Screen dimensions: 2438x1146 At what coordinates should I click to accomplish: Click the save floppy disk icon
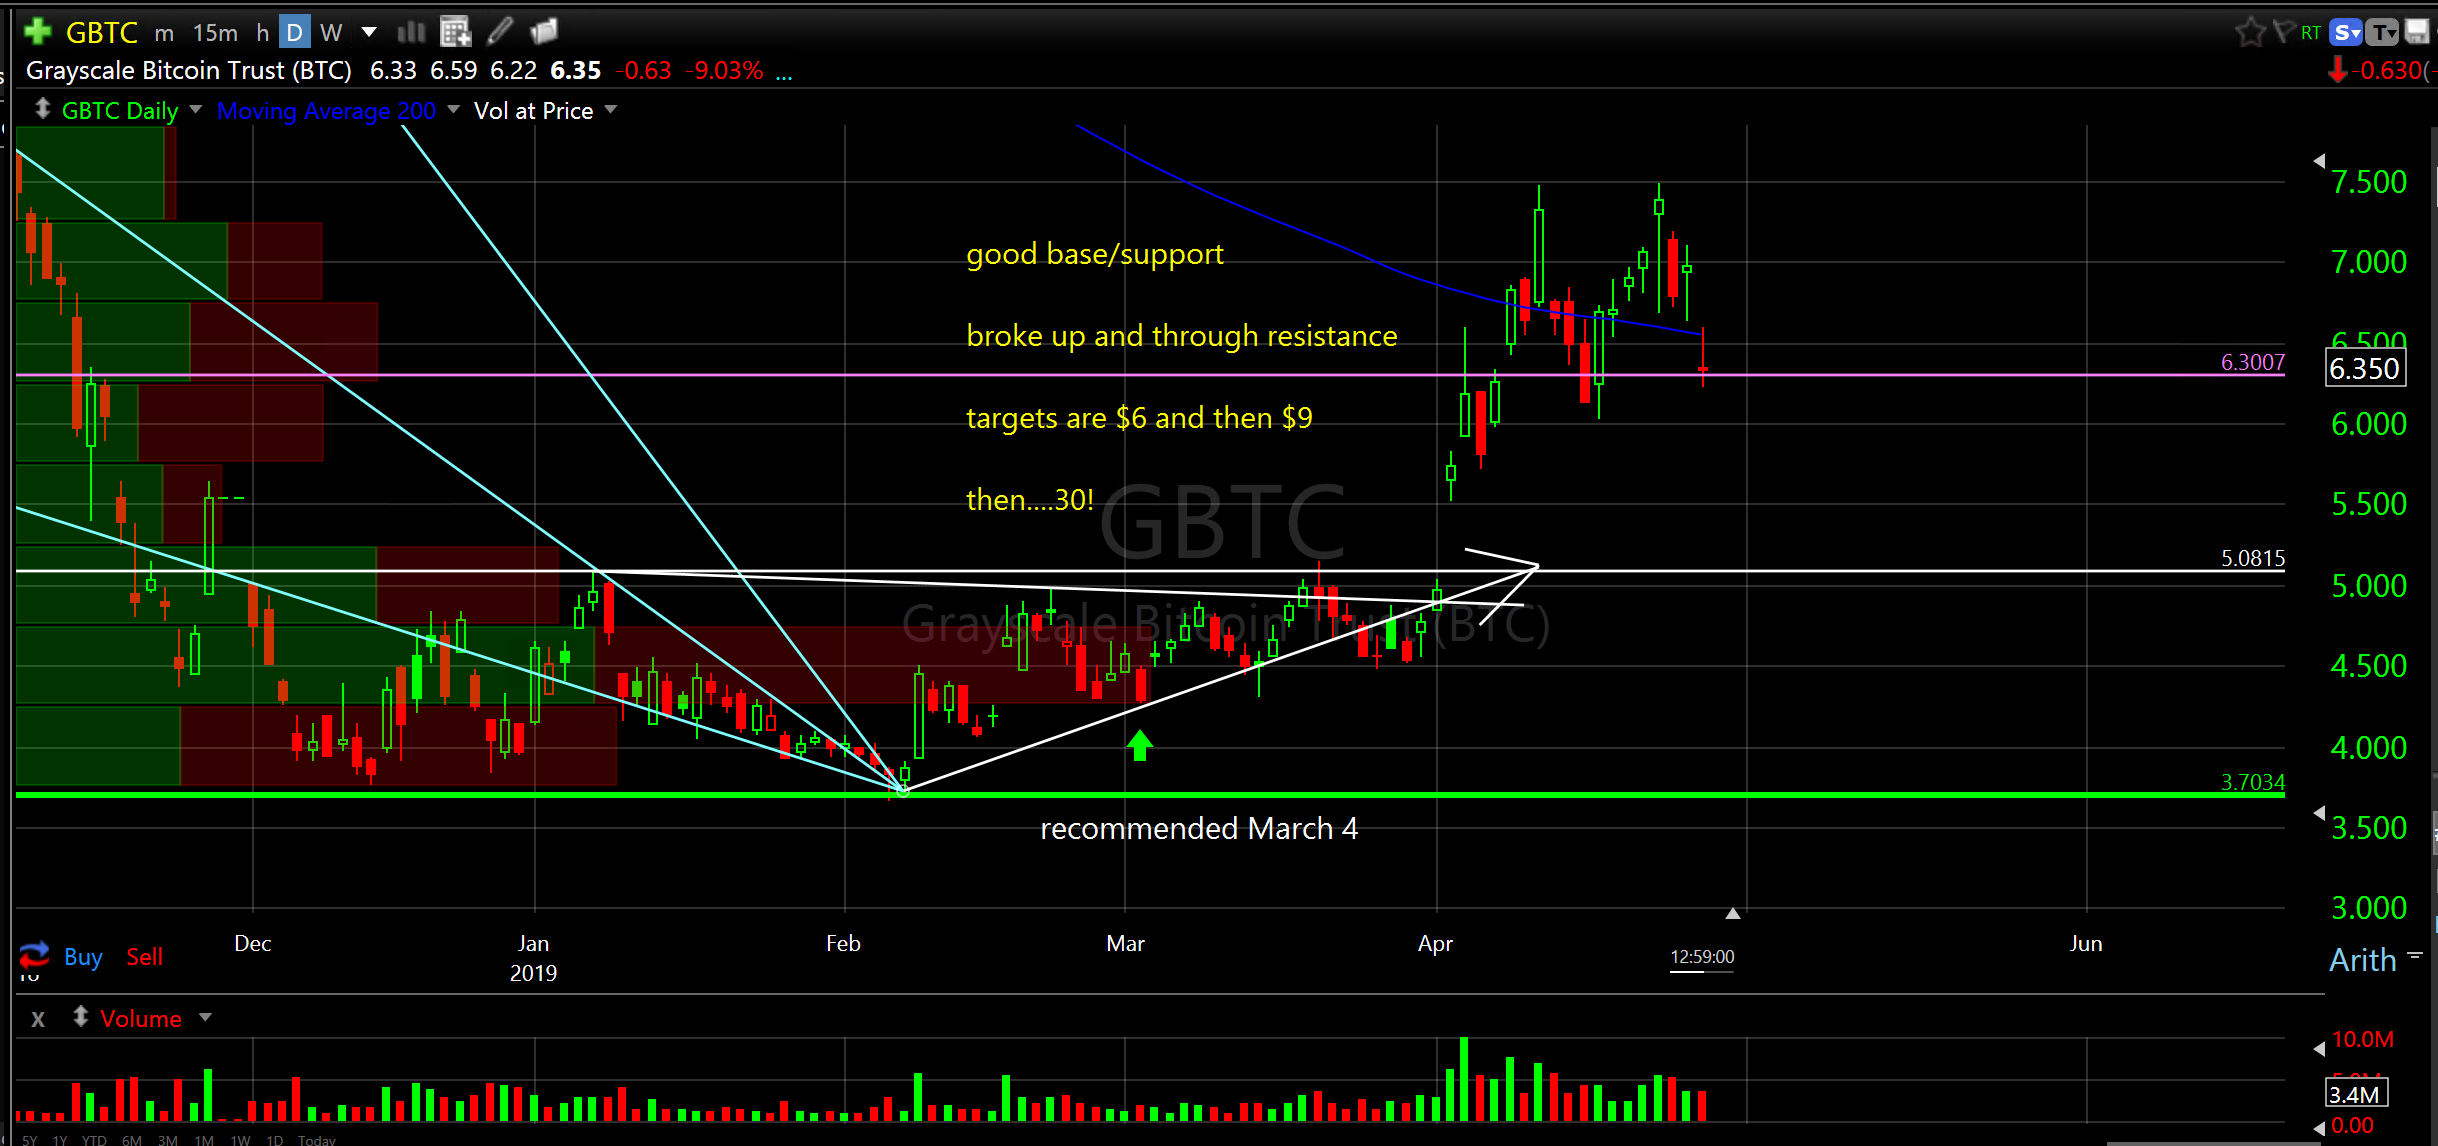(x=2417, y=32)
